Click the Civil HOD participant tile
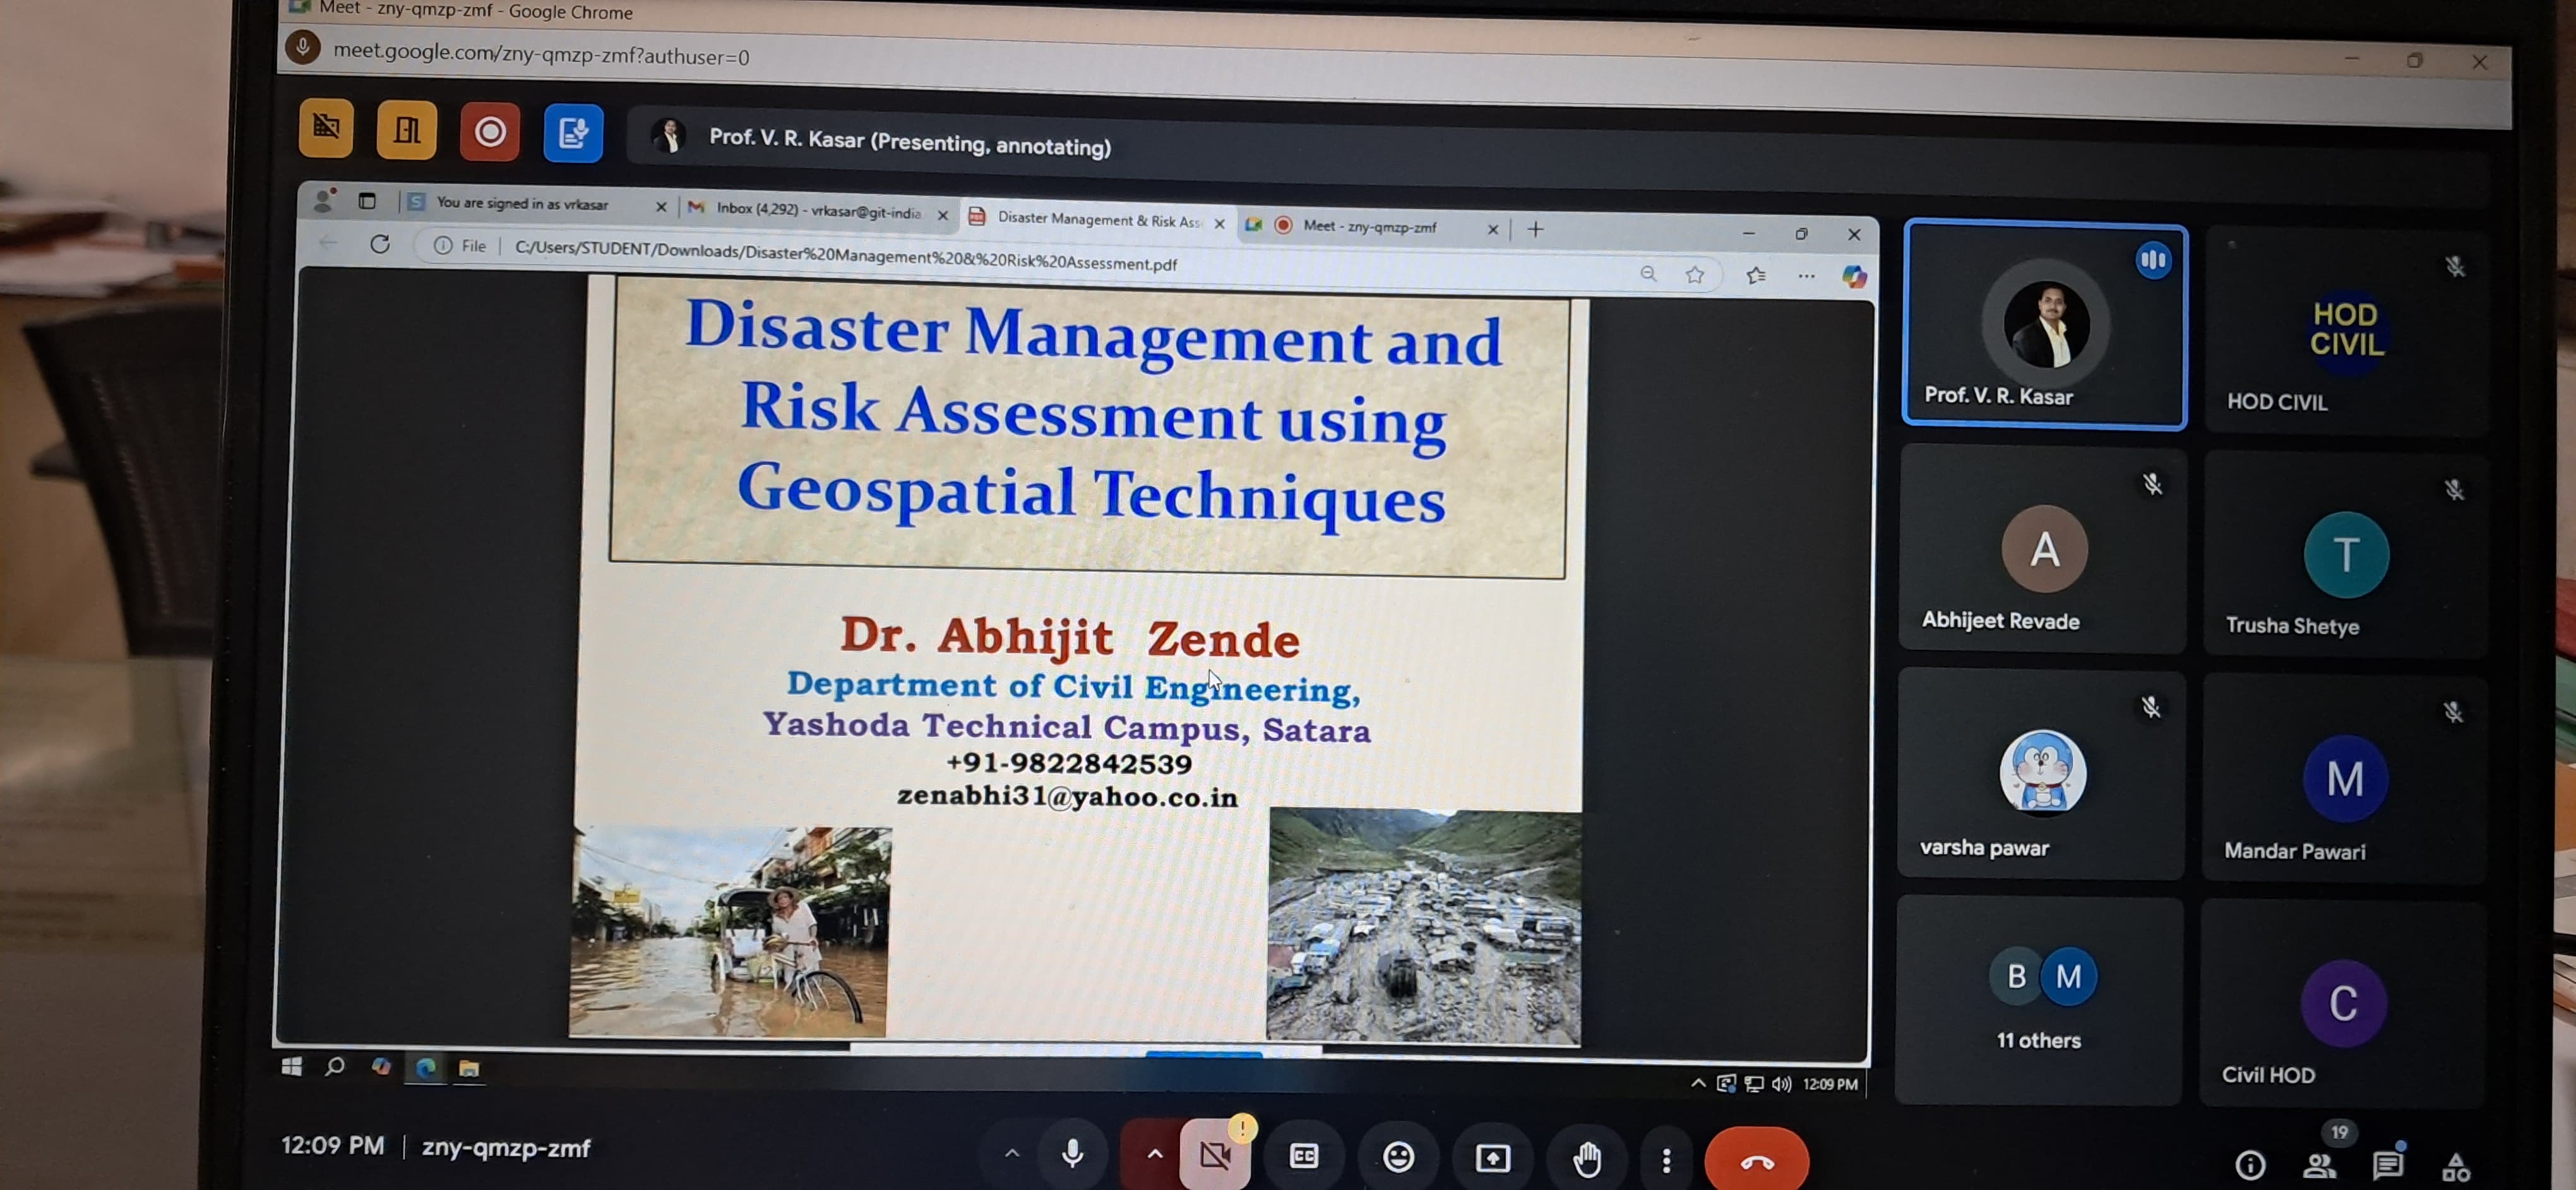Screen dimensions: 2576x1190 [2342, 1003]
